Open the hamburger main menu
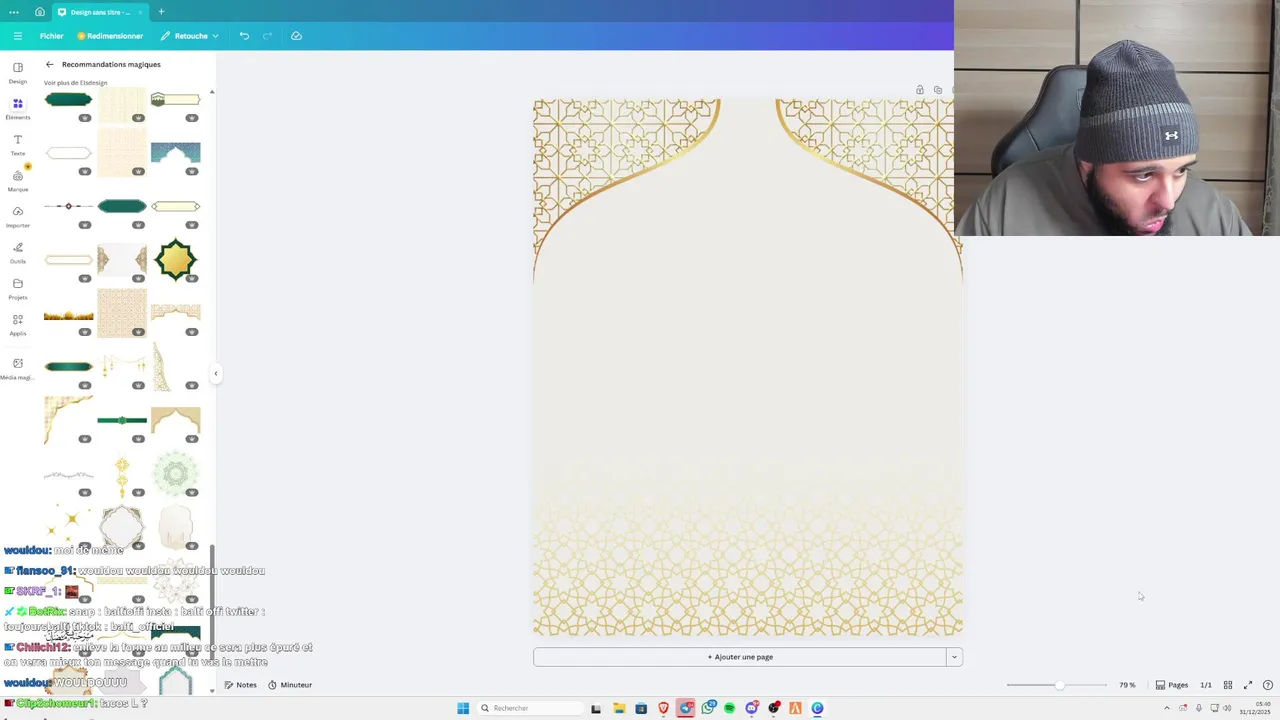Image resolution: width=1280 pixels, height=720 pixels. click(x=17, y=36)
